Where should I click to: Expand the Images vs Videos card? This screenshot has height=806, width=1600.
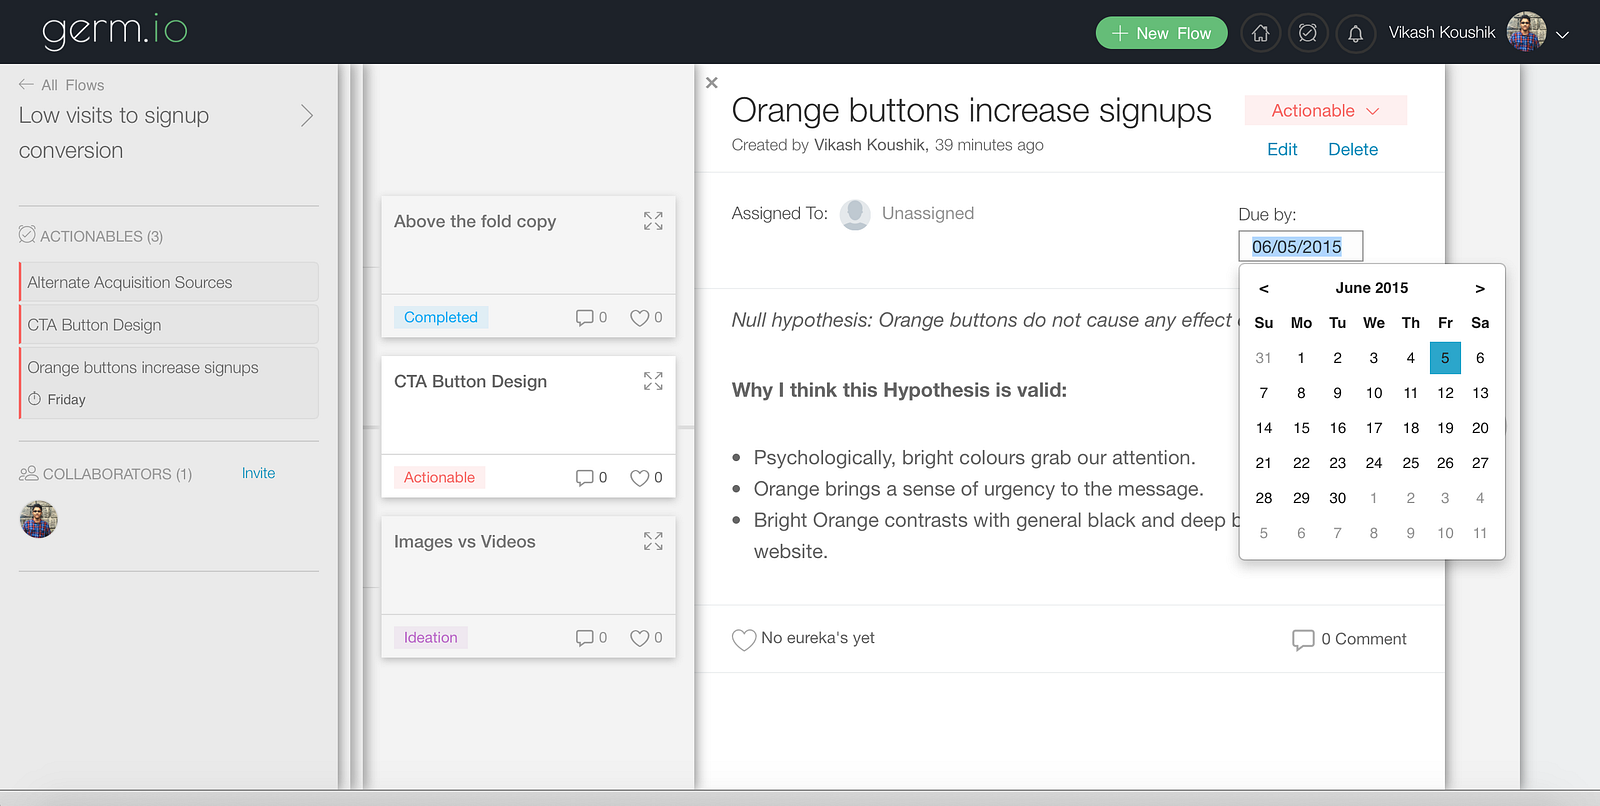tap(653, 541)
